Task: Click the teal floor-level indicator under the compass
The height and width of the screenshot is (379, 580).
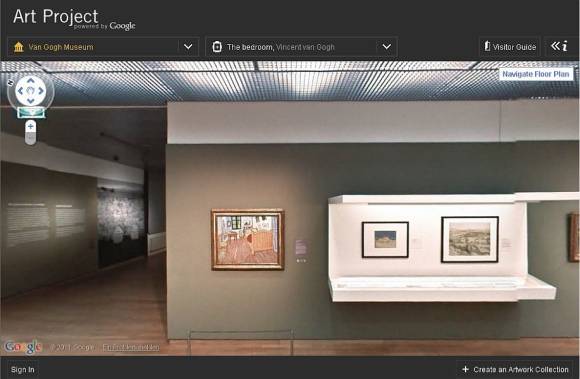Action: [31, 112]
